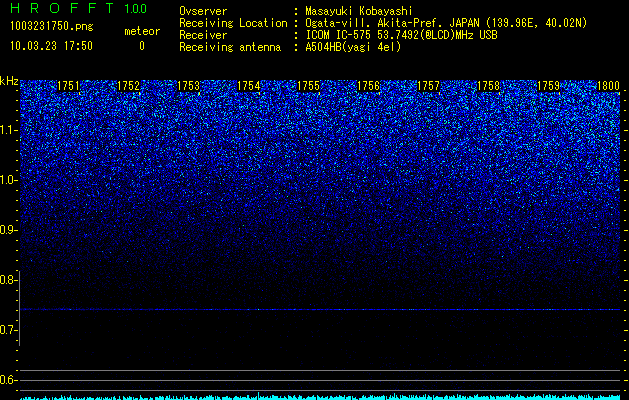Viewport: 629px width, 400px height.
Task: Click the 1757 time marker
Action: tap(428, 86)
